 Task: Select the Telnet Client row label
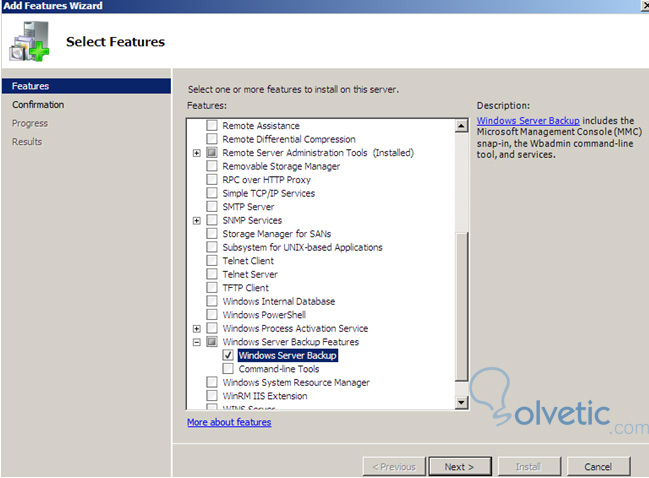pyautogui.click(x=248, y=261)
